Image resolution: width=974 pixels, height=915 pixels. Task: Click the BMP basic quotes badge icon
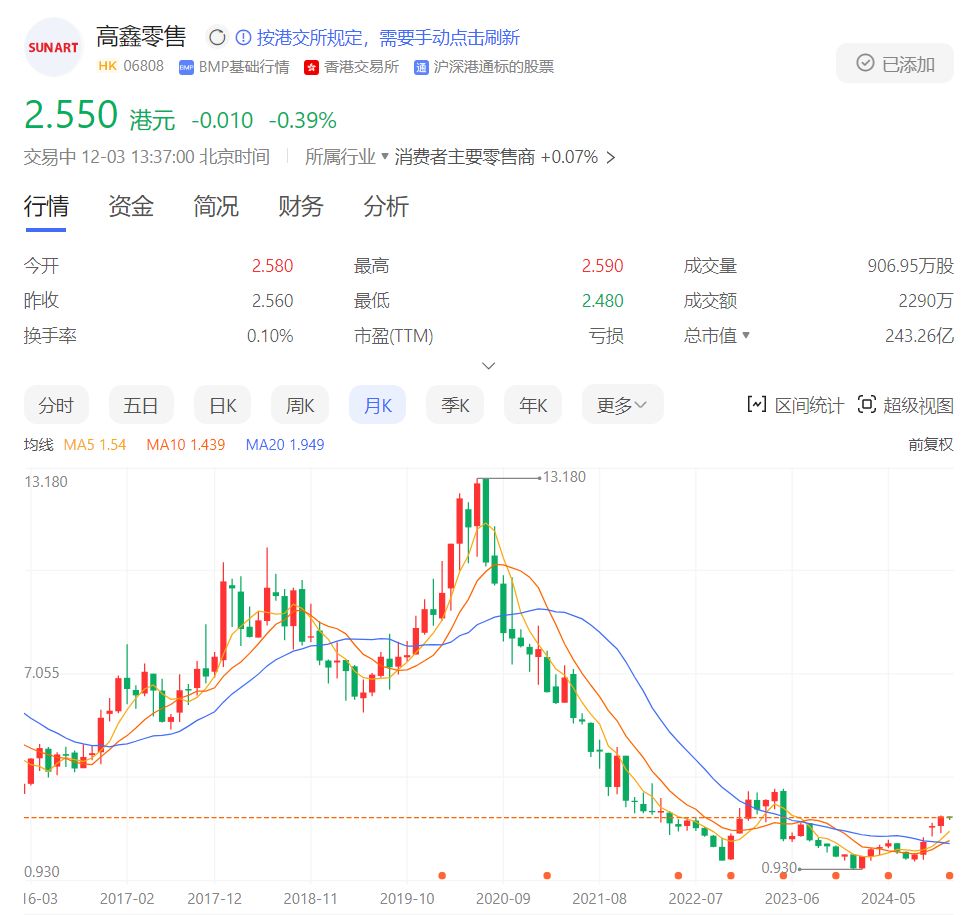186,68
